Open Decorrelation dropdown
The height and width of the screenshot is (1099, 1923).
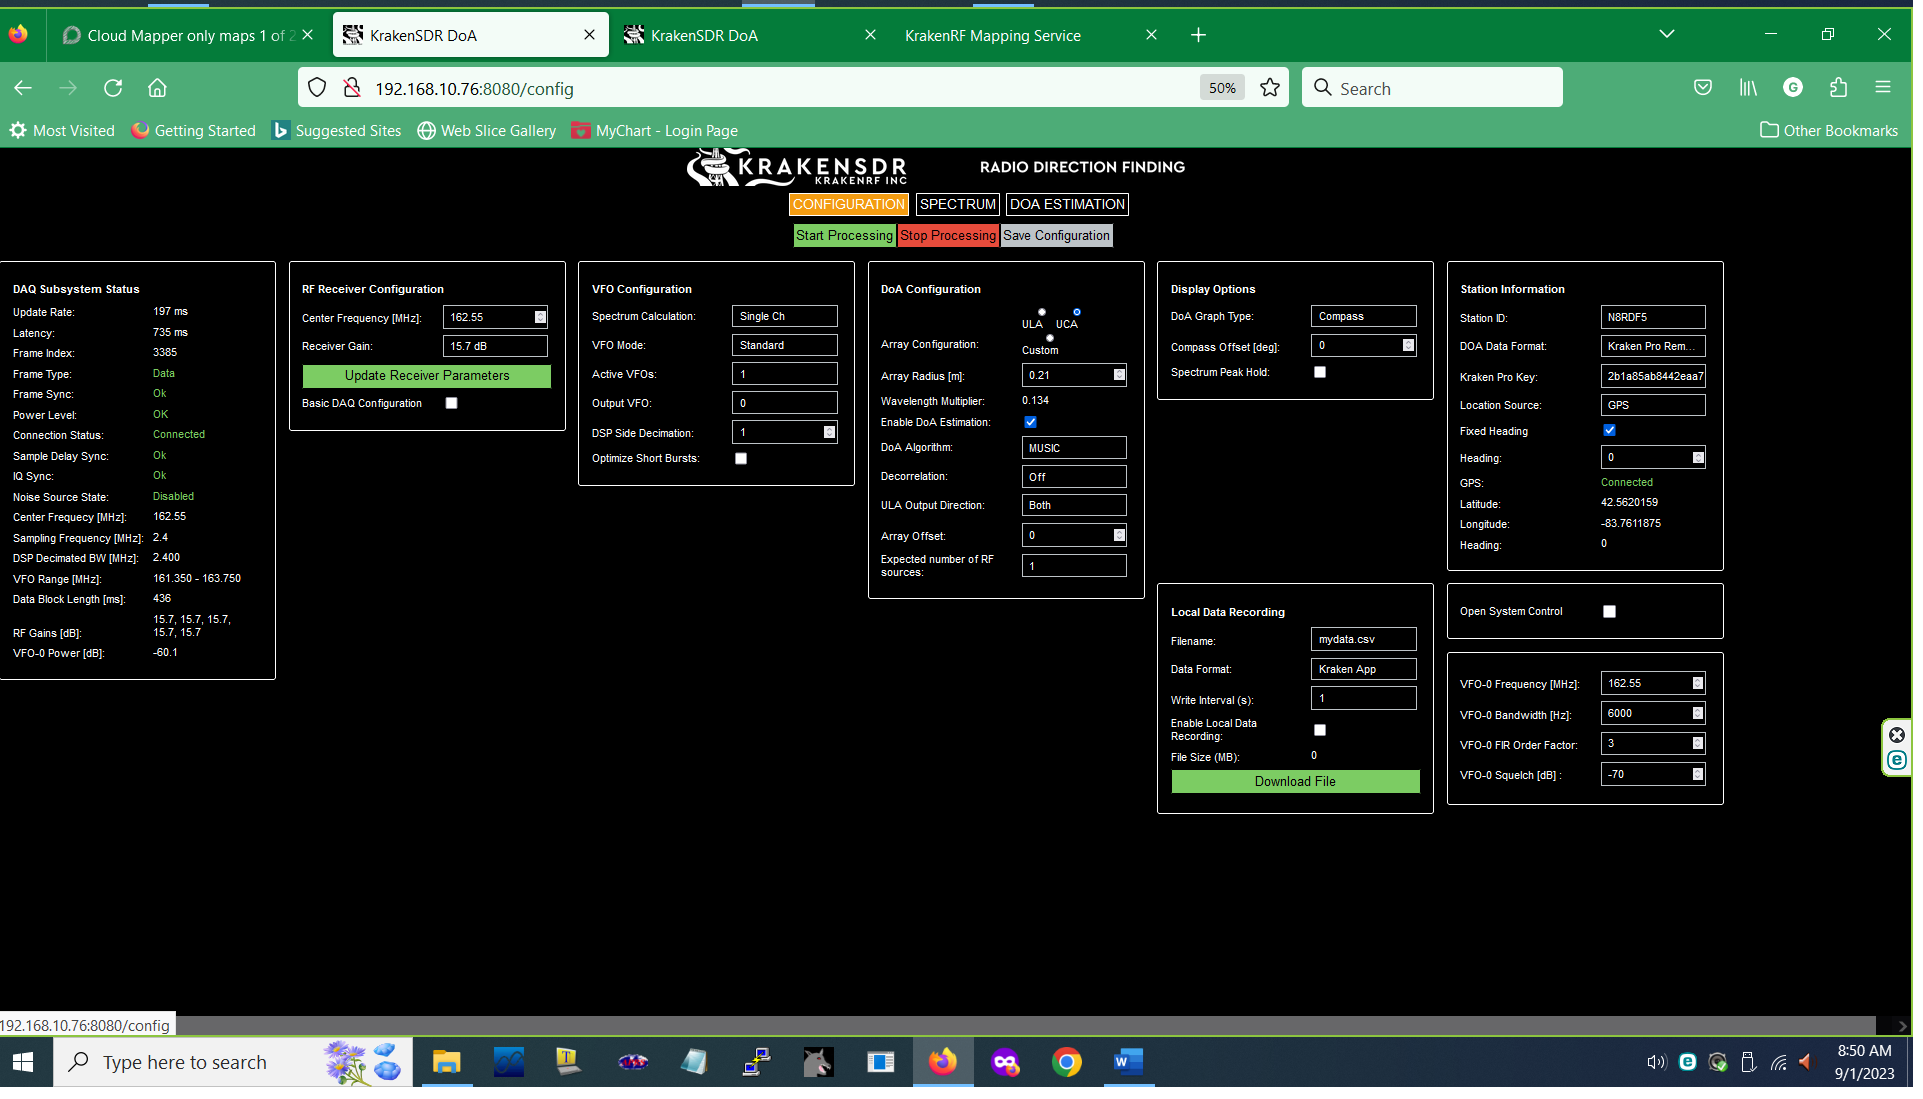(x=1074, y=478)
